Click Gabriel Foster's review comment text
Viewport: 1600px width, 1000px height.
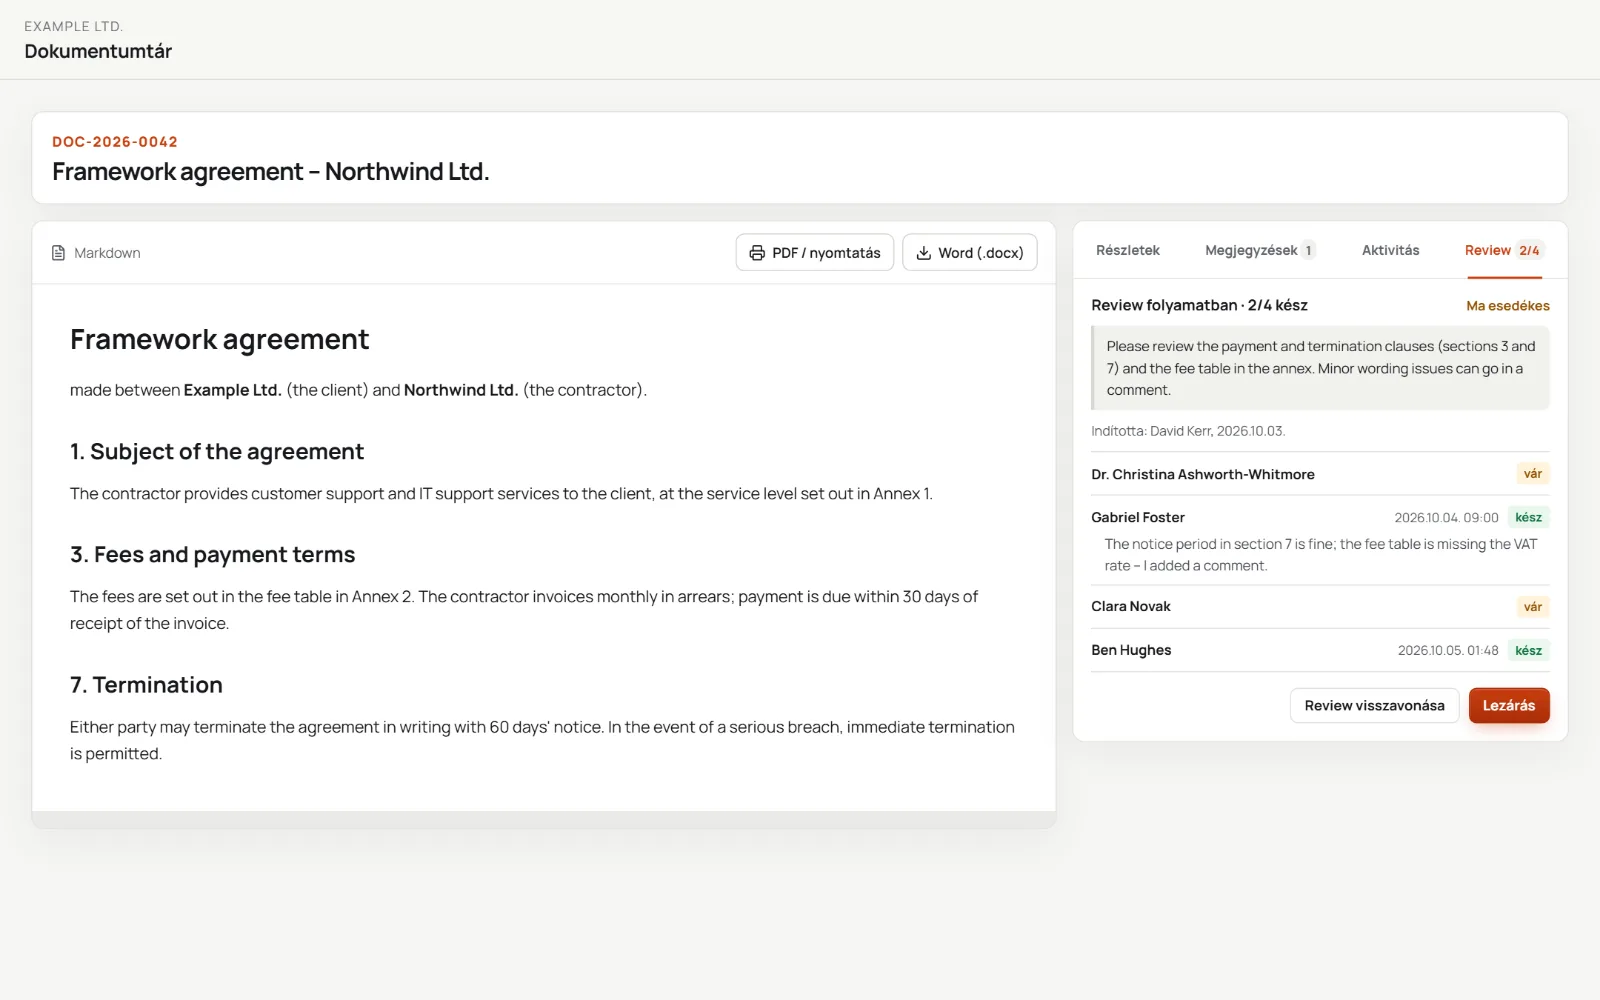pyautogui.click(x=1321, y=555)
